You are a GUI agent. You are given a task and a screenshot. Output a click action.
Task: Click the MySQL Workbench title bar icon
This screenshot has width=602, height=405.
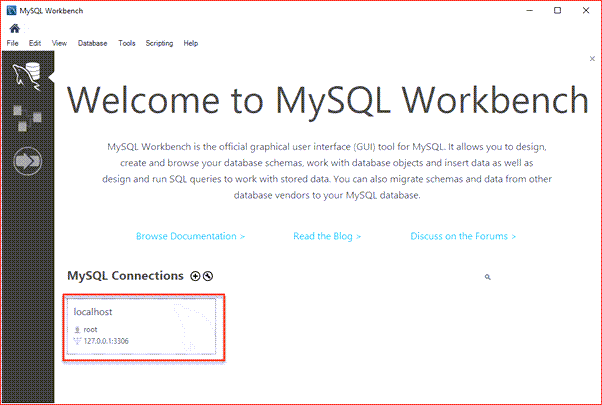(10, 10)
